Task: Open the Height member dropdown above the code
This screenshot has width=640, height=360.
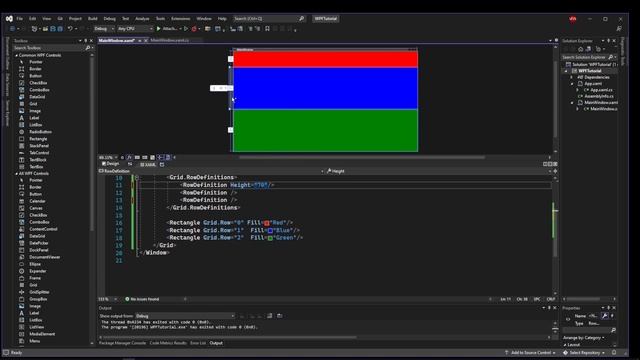Action: pos(439,171)
